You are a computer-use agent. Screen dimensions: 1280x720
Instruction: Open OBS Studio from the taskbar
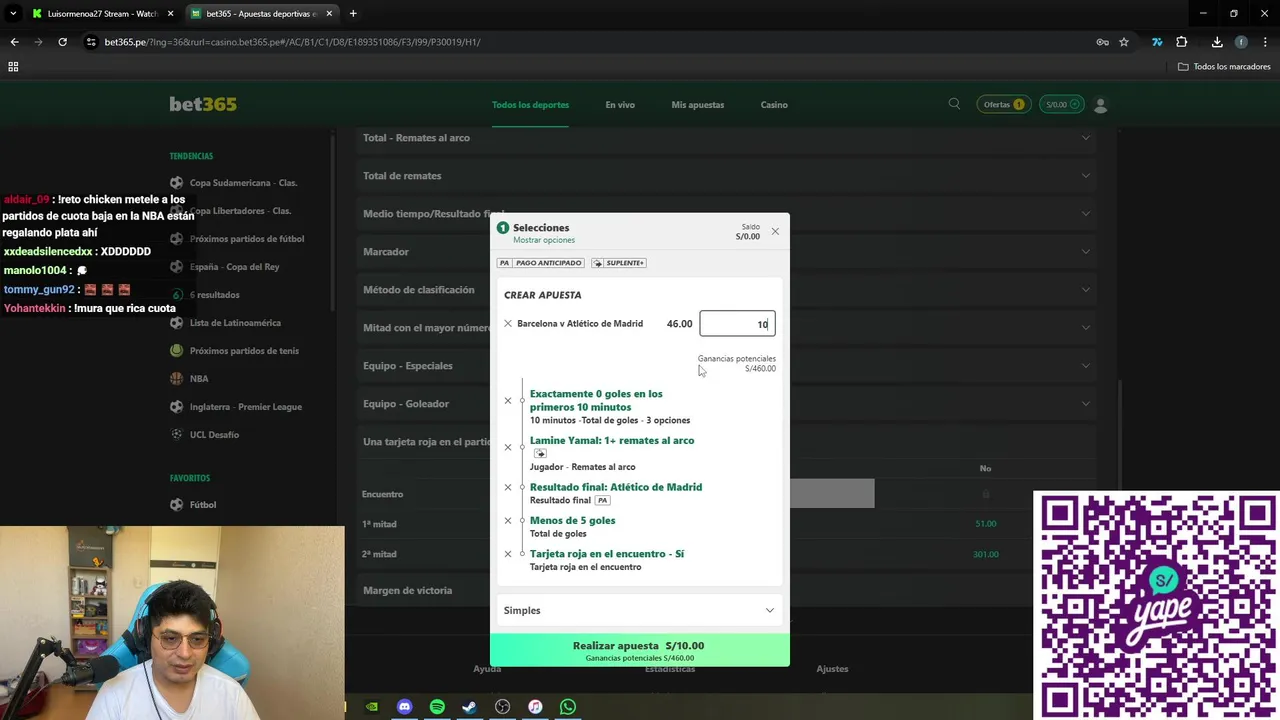tap(502, 707)
